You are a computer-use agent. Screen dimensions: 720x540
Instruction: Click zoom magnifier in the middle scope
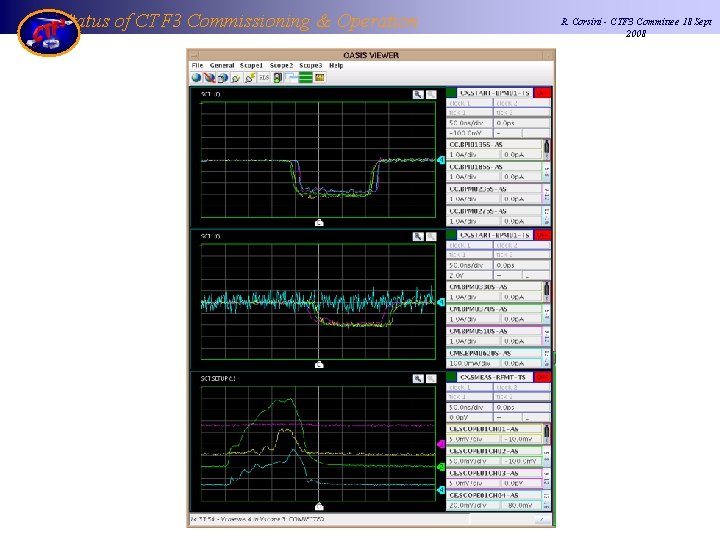pyautogui.click(x=418, y=236)
